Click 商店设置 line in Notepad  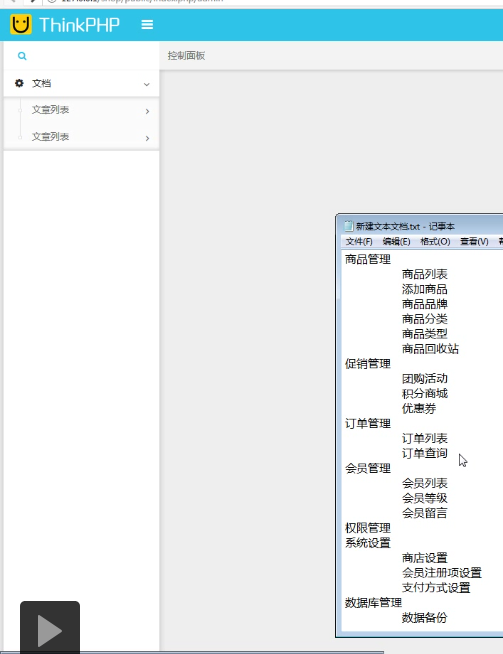tap(425, 558)
